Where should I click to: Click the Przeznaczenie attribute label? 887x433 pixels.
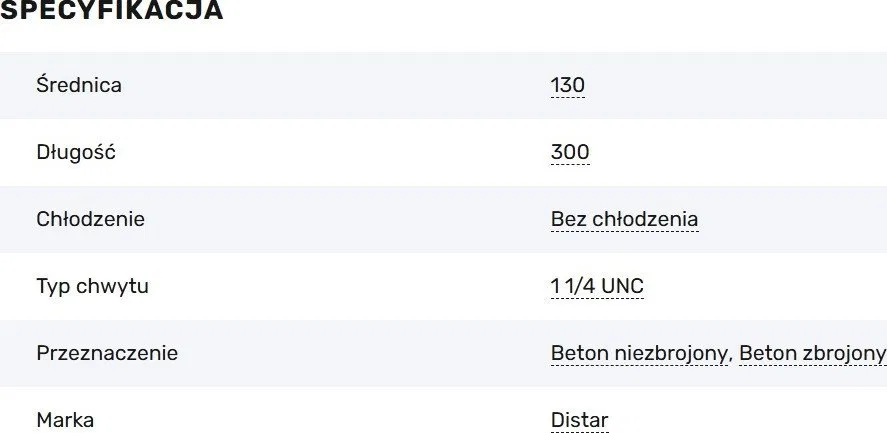tap(107, 353)
